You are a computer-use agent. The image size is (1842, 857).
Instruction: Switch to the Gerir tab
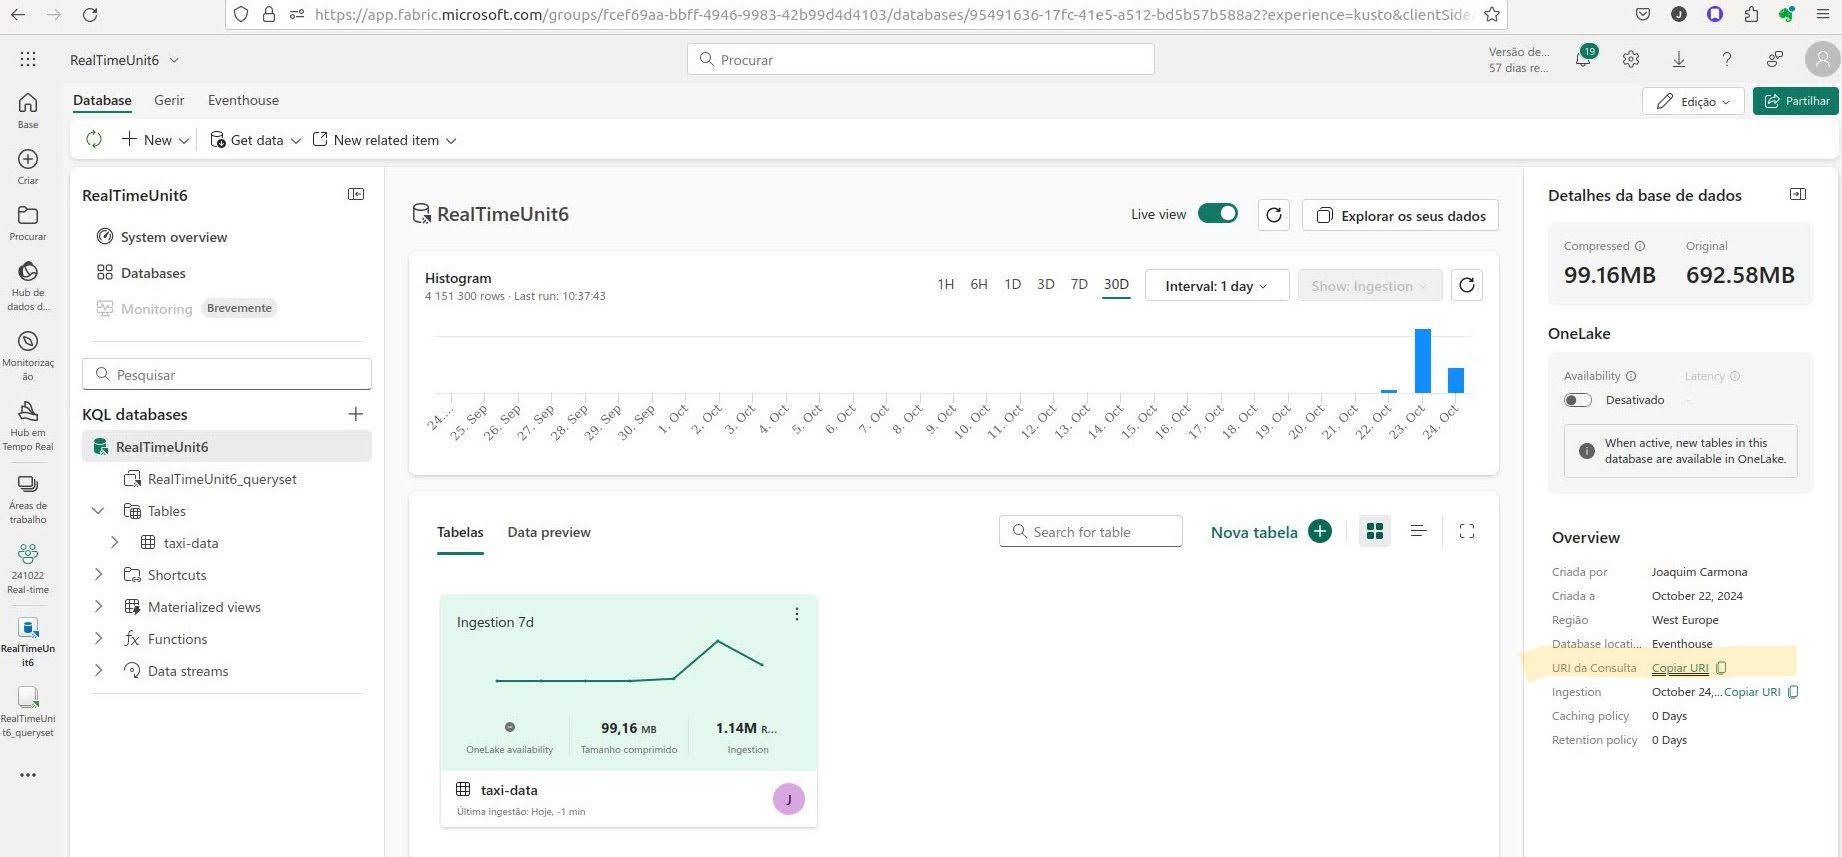coord(169,100)
